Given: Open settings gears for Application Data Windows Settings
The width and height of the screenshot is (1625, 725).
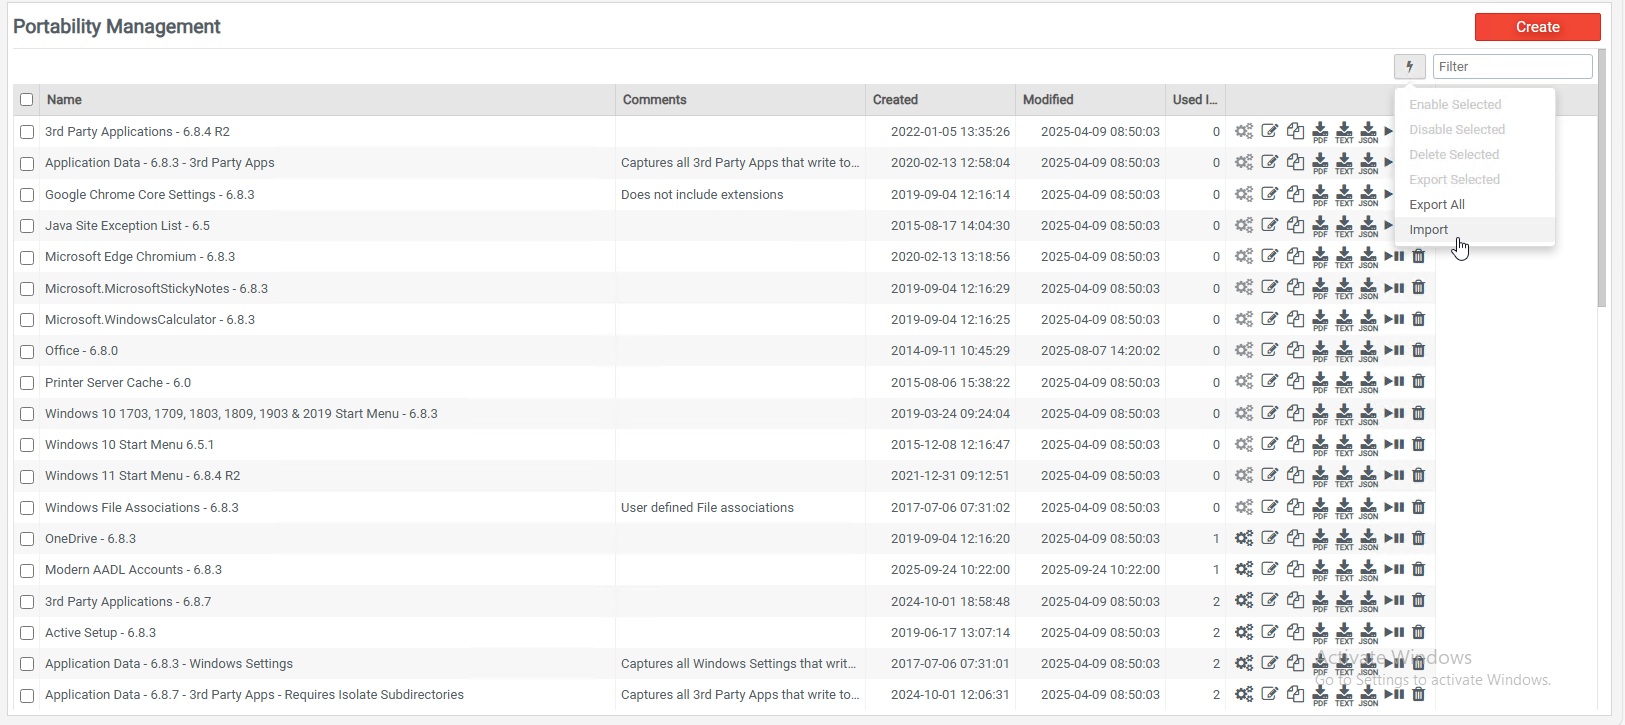Looking at the screenshot, I should 1244,663.
